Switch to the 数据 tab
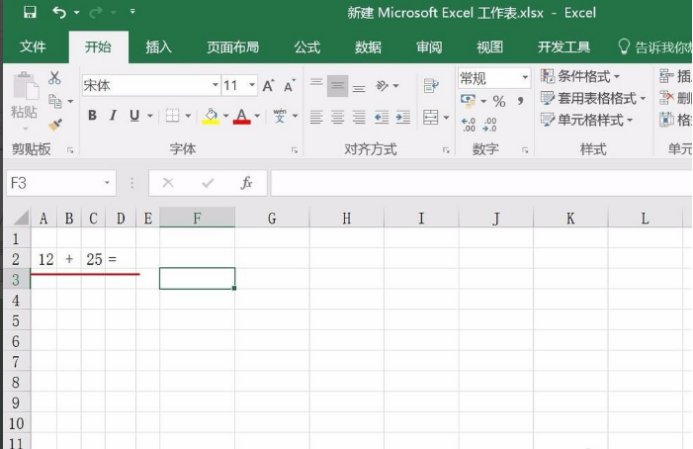Viewport: 693px width, 449px height. pyautogui.click(x=368, y=47)
